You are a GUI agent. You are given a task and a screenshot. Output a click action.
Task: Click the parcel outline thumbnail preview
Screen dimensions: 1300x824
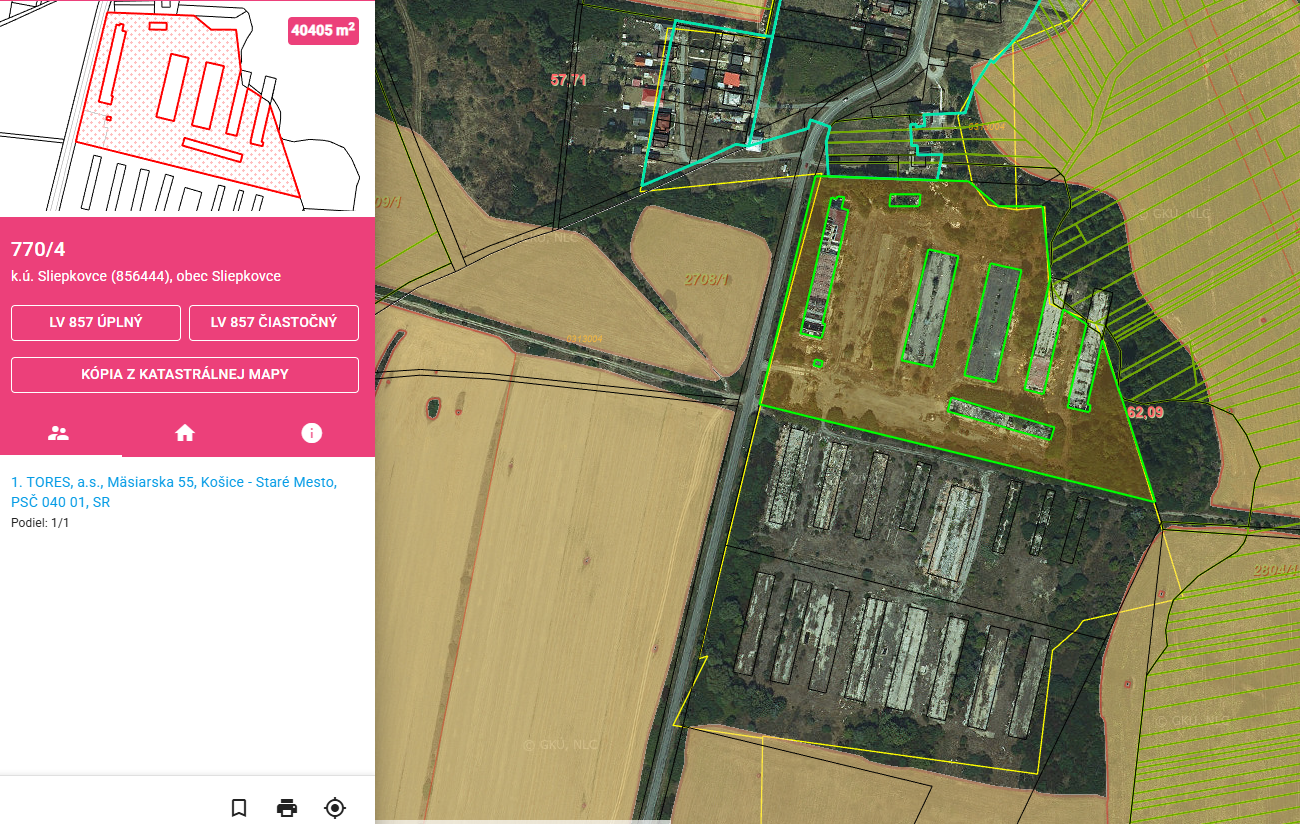tap(187, 108)
